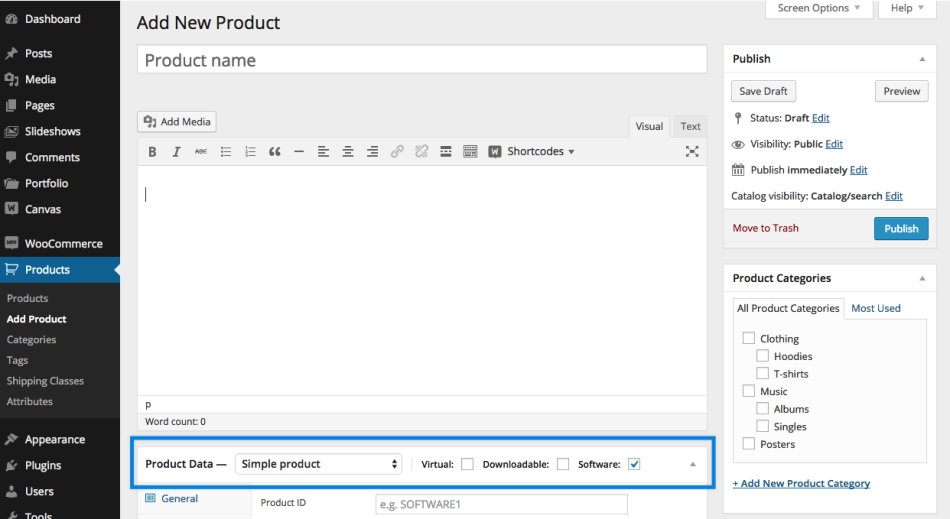Switch to the Text editor tab
This screenshot has width=950, height=519.
(690, 126)
